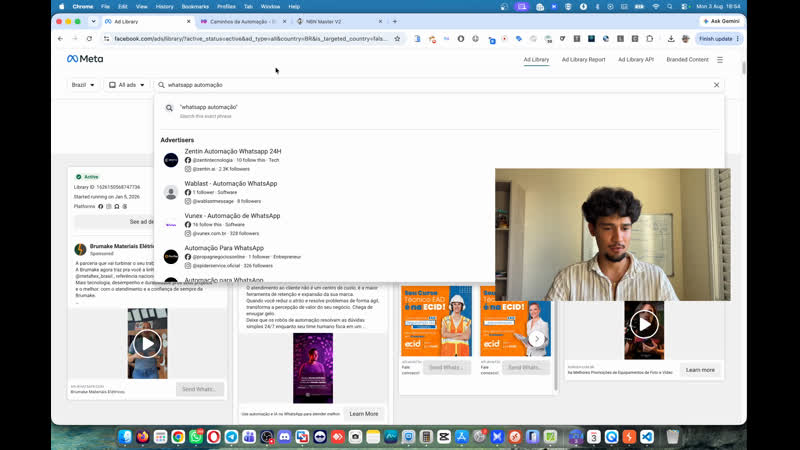Open Trash in the dock
Screen dimensions: 800x450
[x=673, y=437]
